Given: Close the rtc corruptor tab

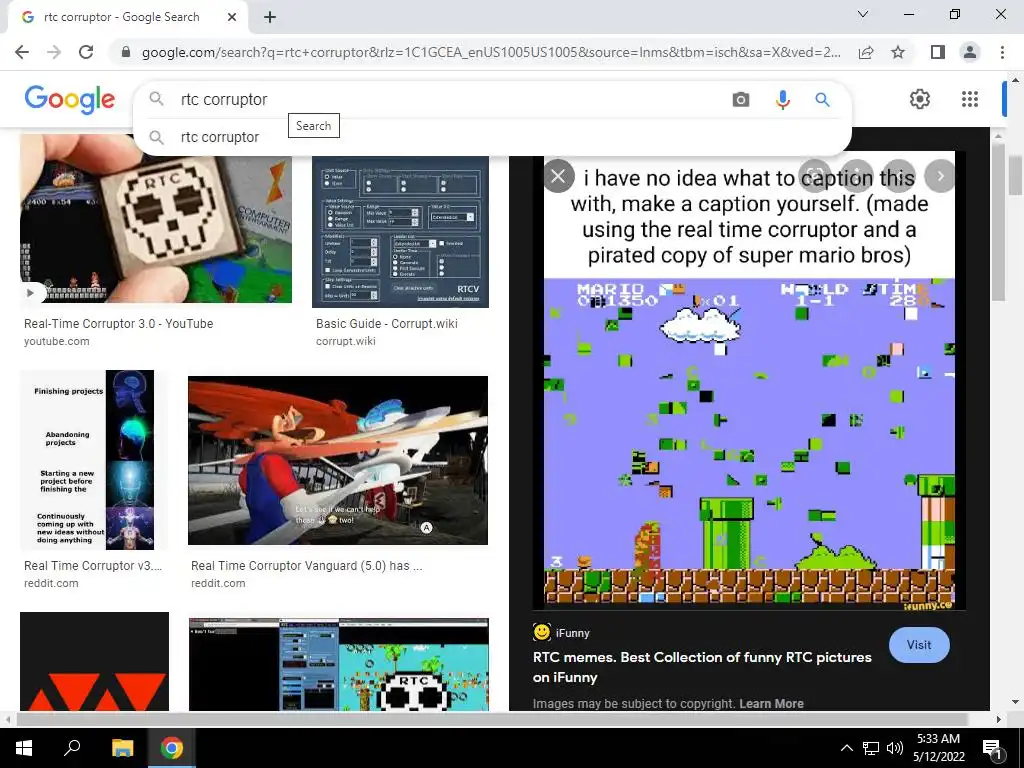Looking at the screenshot, I should 232,17.
